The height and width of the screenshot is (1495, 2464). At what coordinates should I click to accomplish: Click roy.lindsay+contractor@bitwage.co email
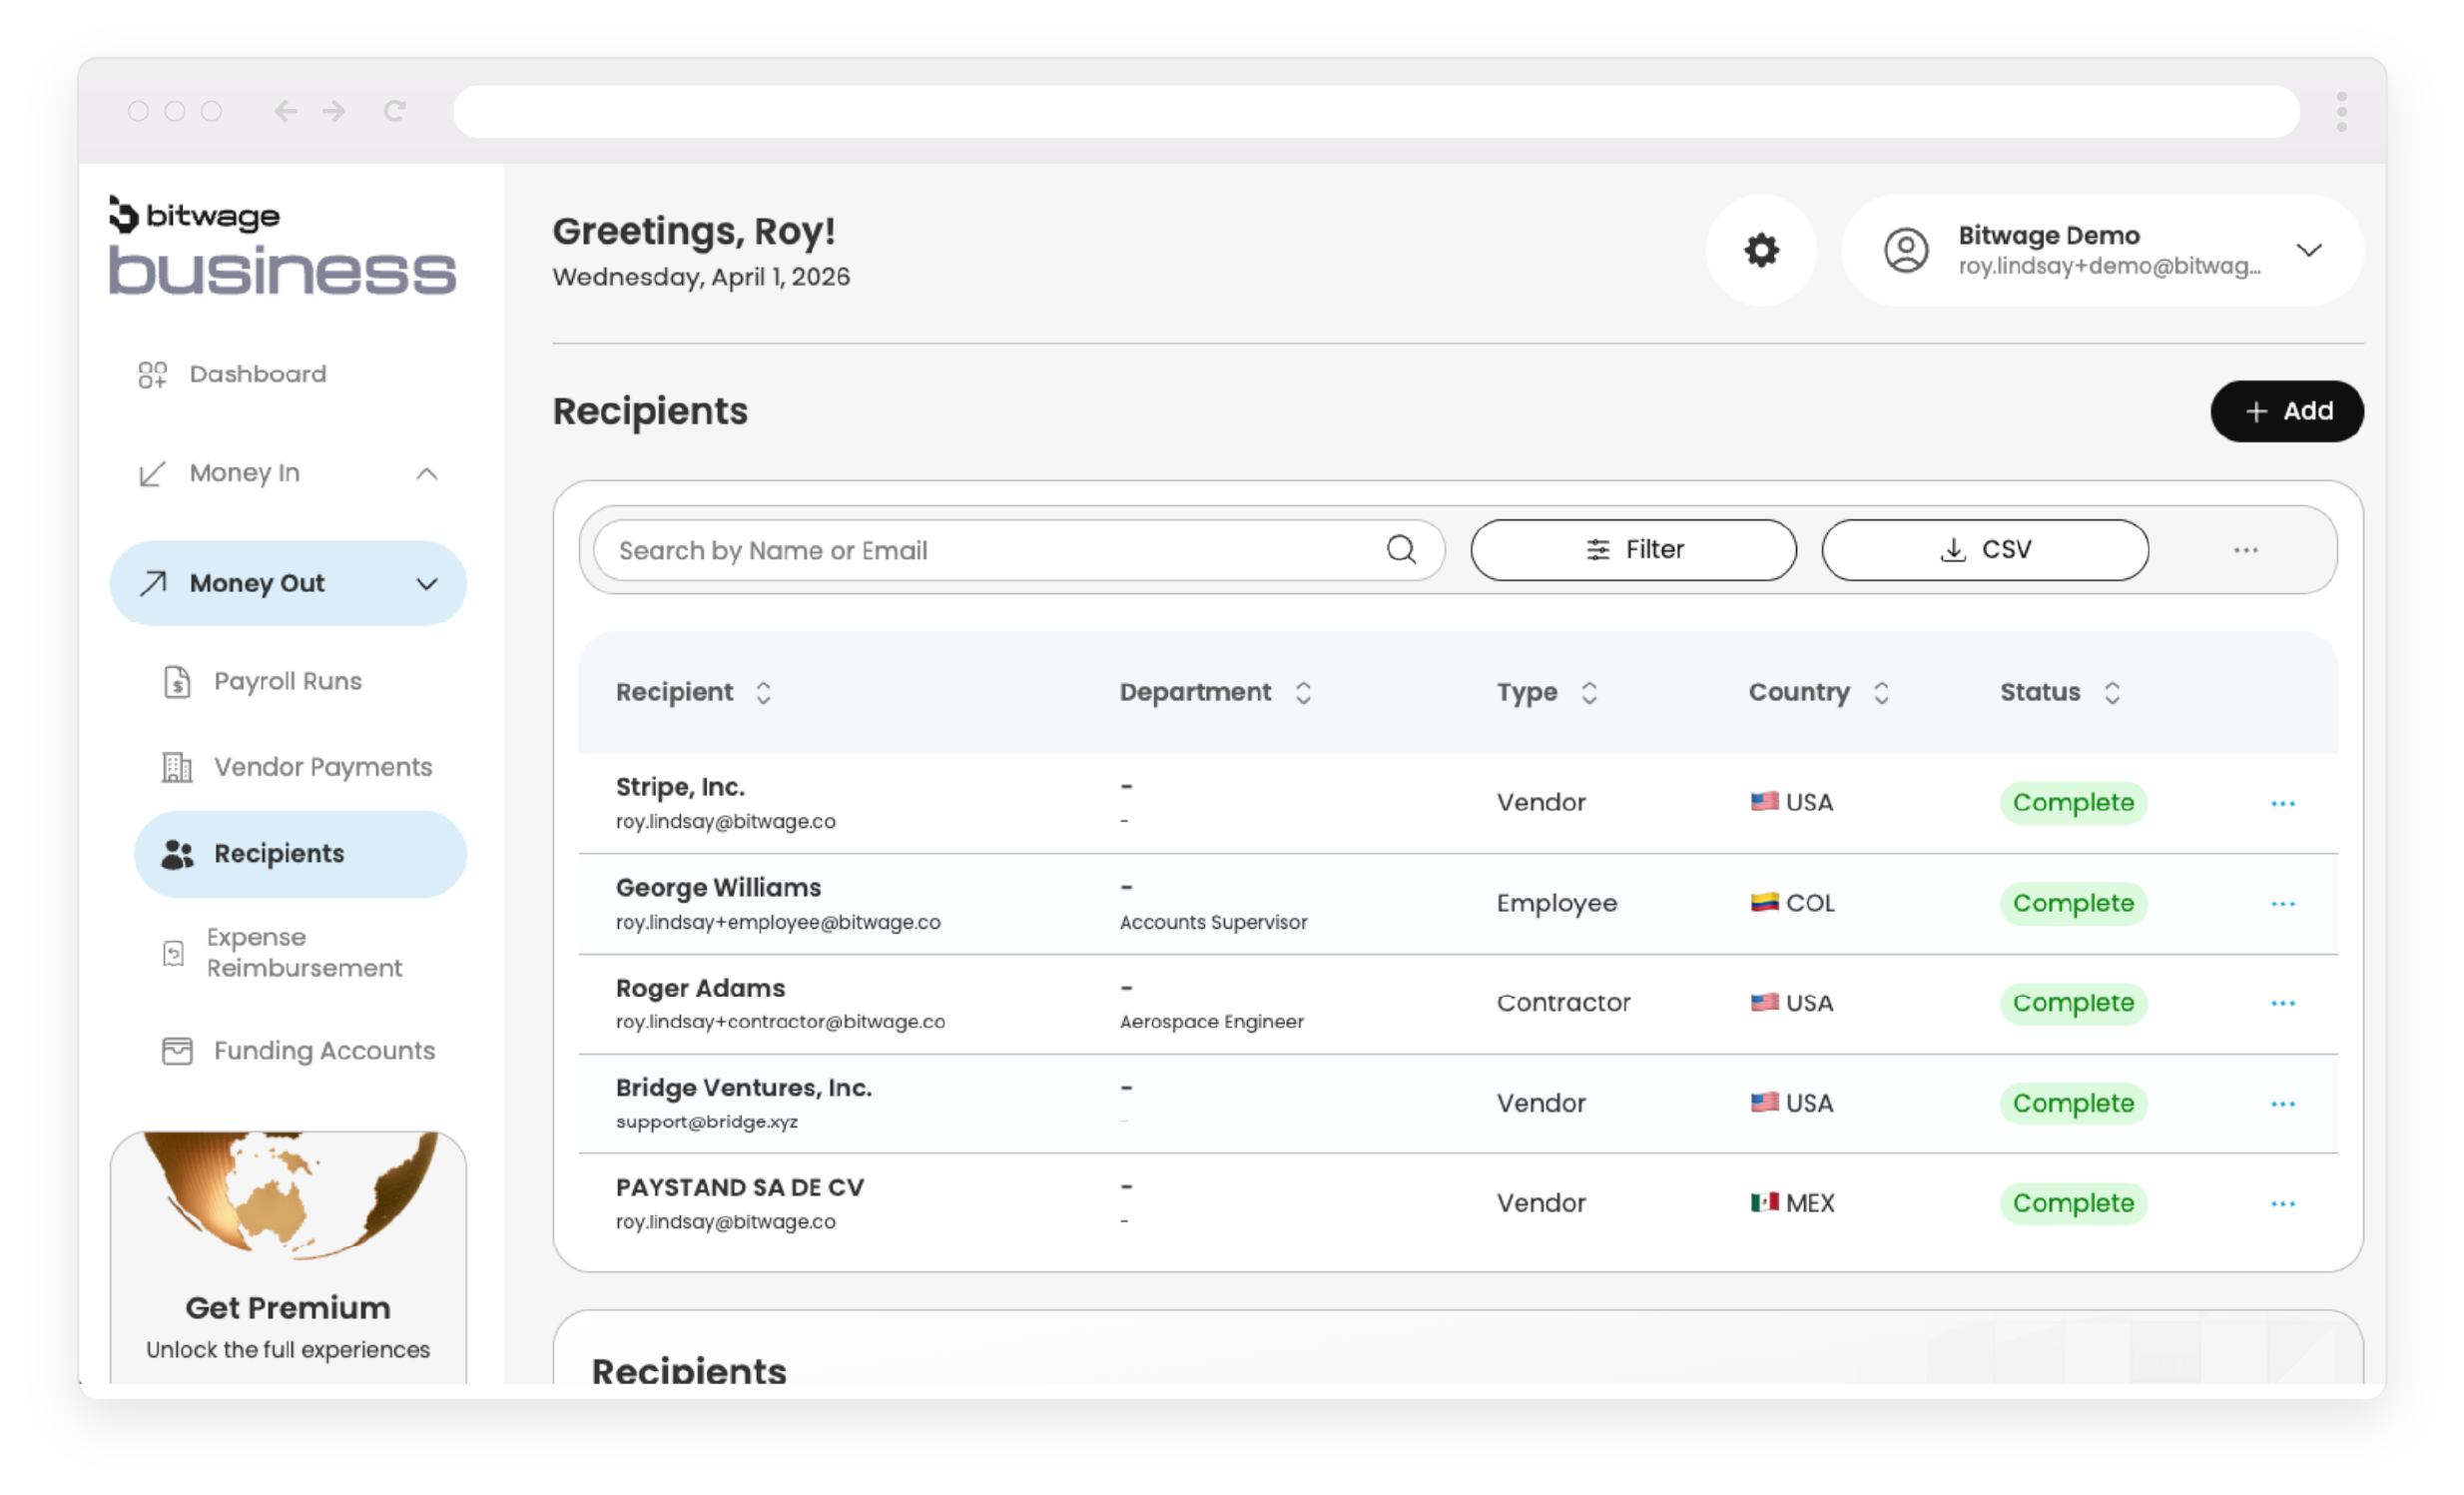click(x=780, y=1022)
